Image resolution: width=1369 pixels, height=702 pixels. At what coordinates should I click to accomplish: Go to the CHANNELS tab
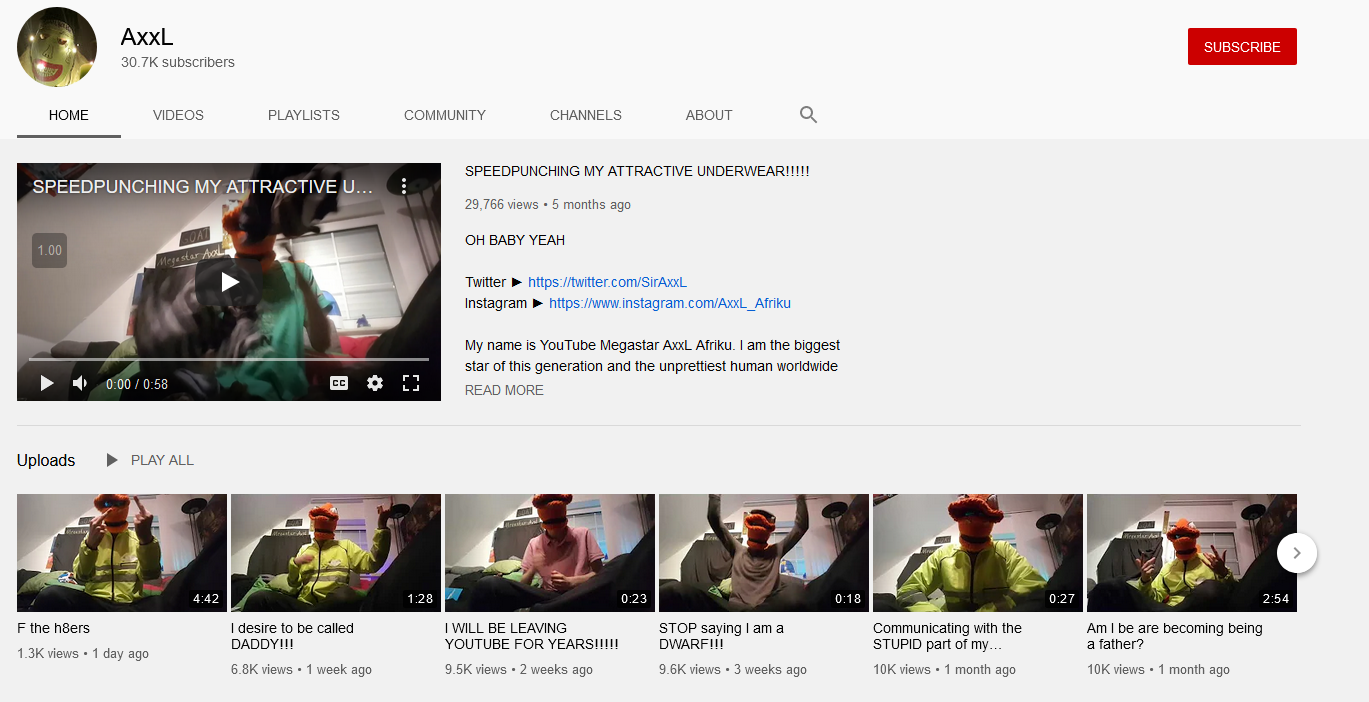click(586, 115)
